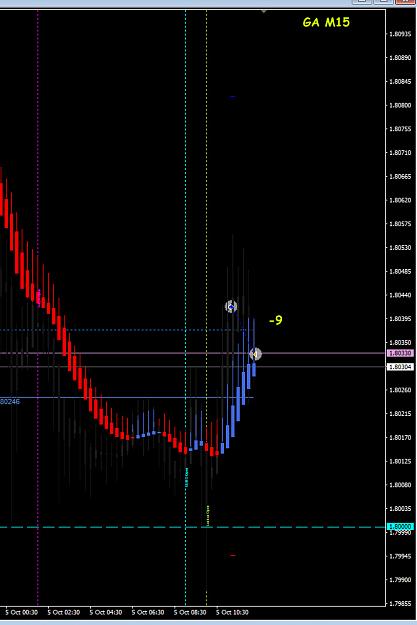The image size is (417, 625).
Task: Click the '5 Oct 02:30' time label
Action: coord(63,612)
